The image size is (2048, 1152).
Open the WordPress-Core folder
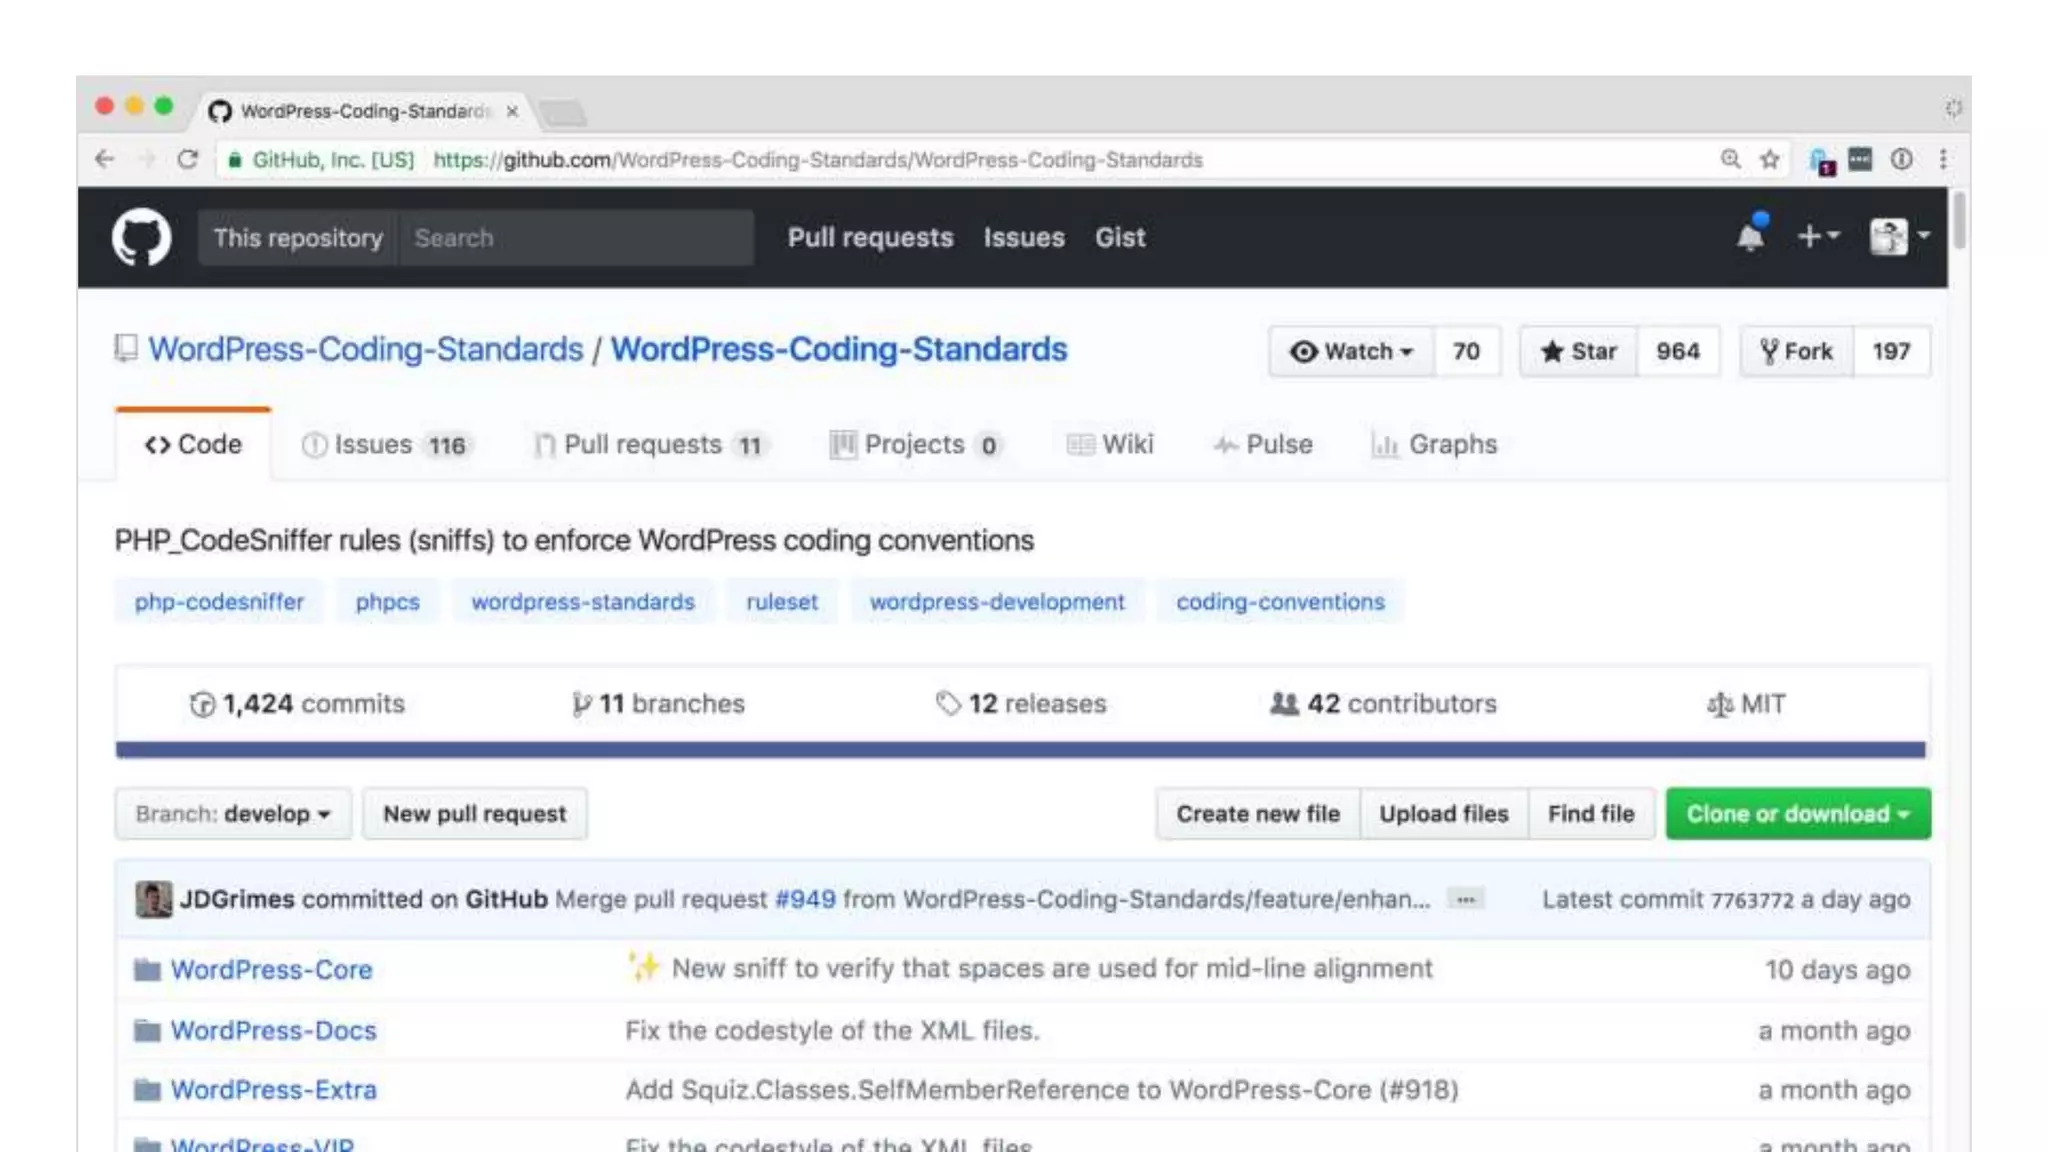pos(271,969)
